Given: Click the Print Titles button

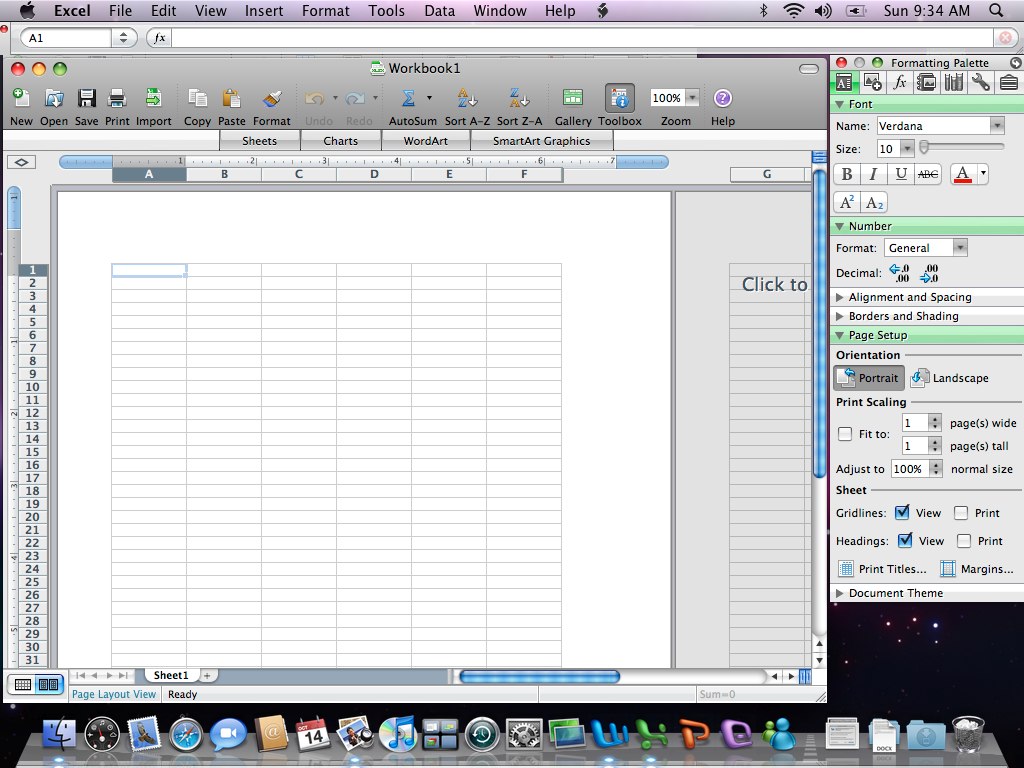Looking at the screenshot, I should click(x=882, y=569).
